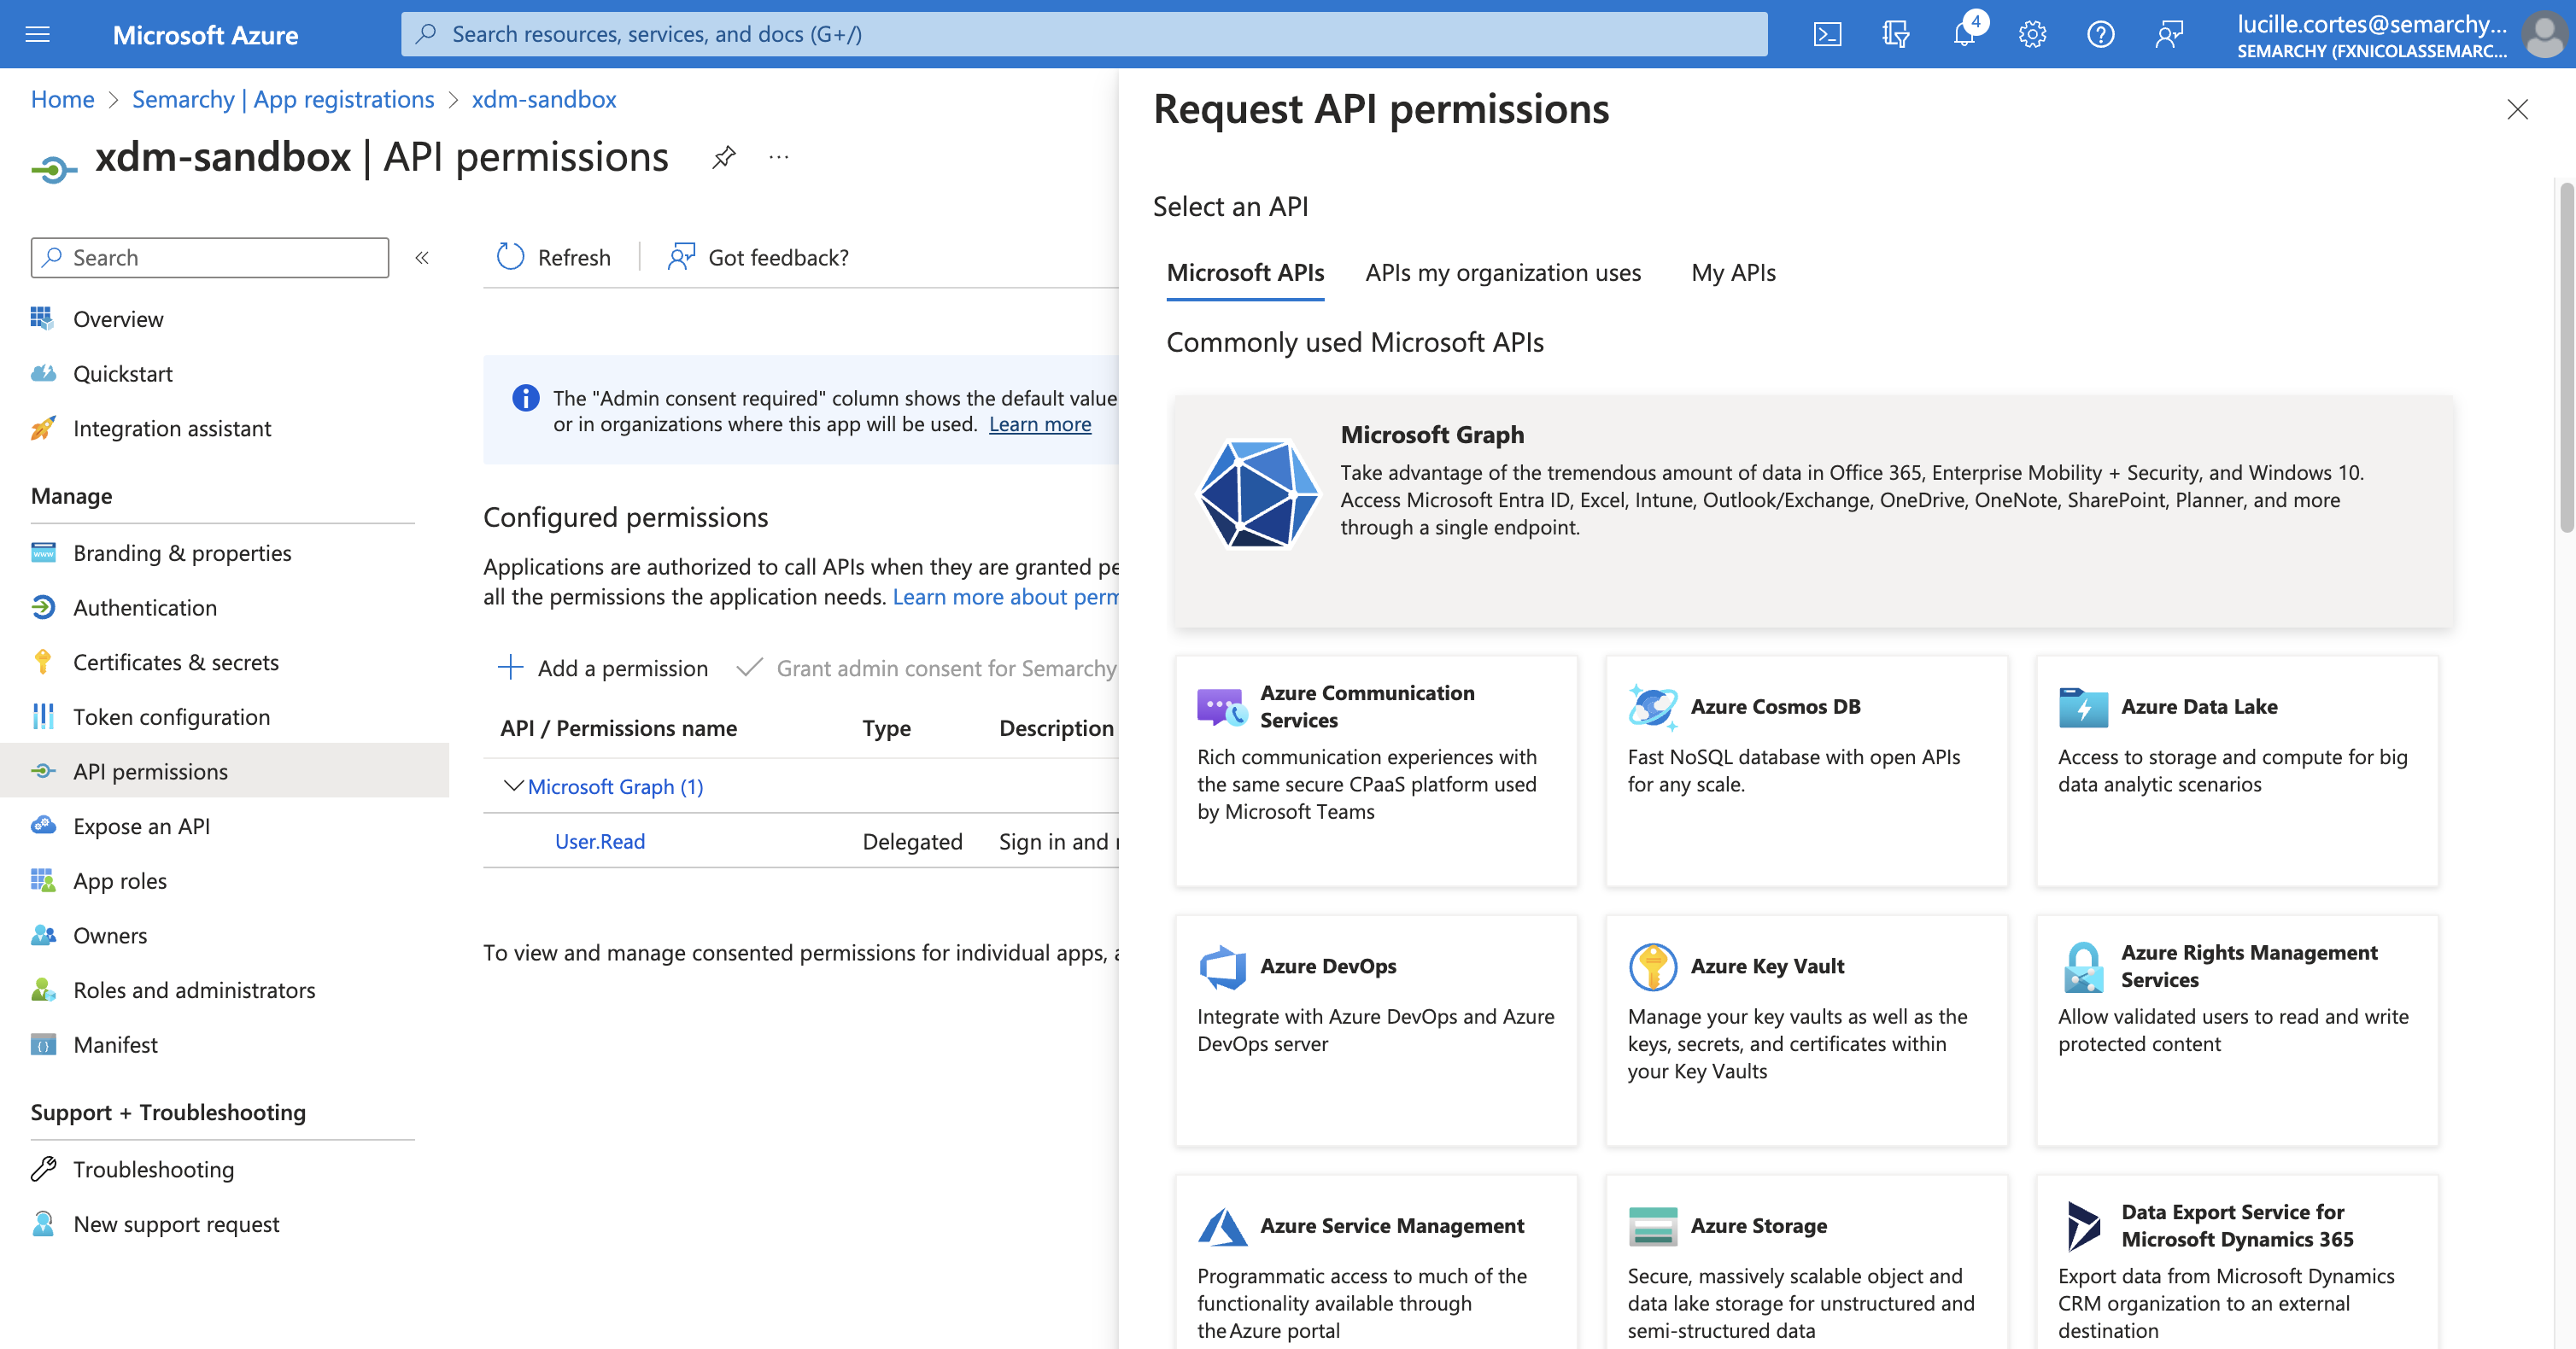Switch to APIs my organization uses tab
2576x1349 pixels.
[x=1502, y=272]
